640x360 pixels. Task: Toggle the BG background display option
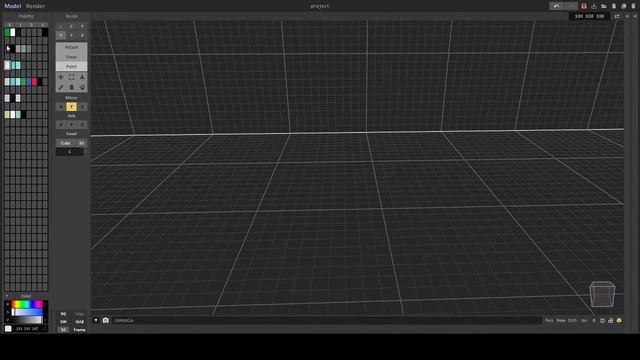point(63,314)
